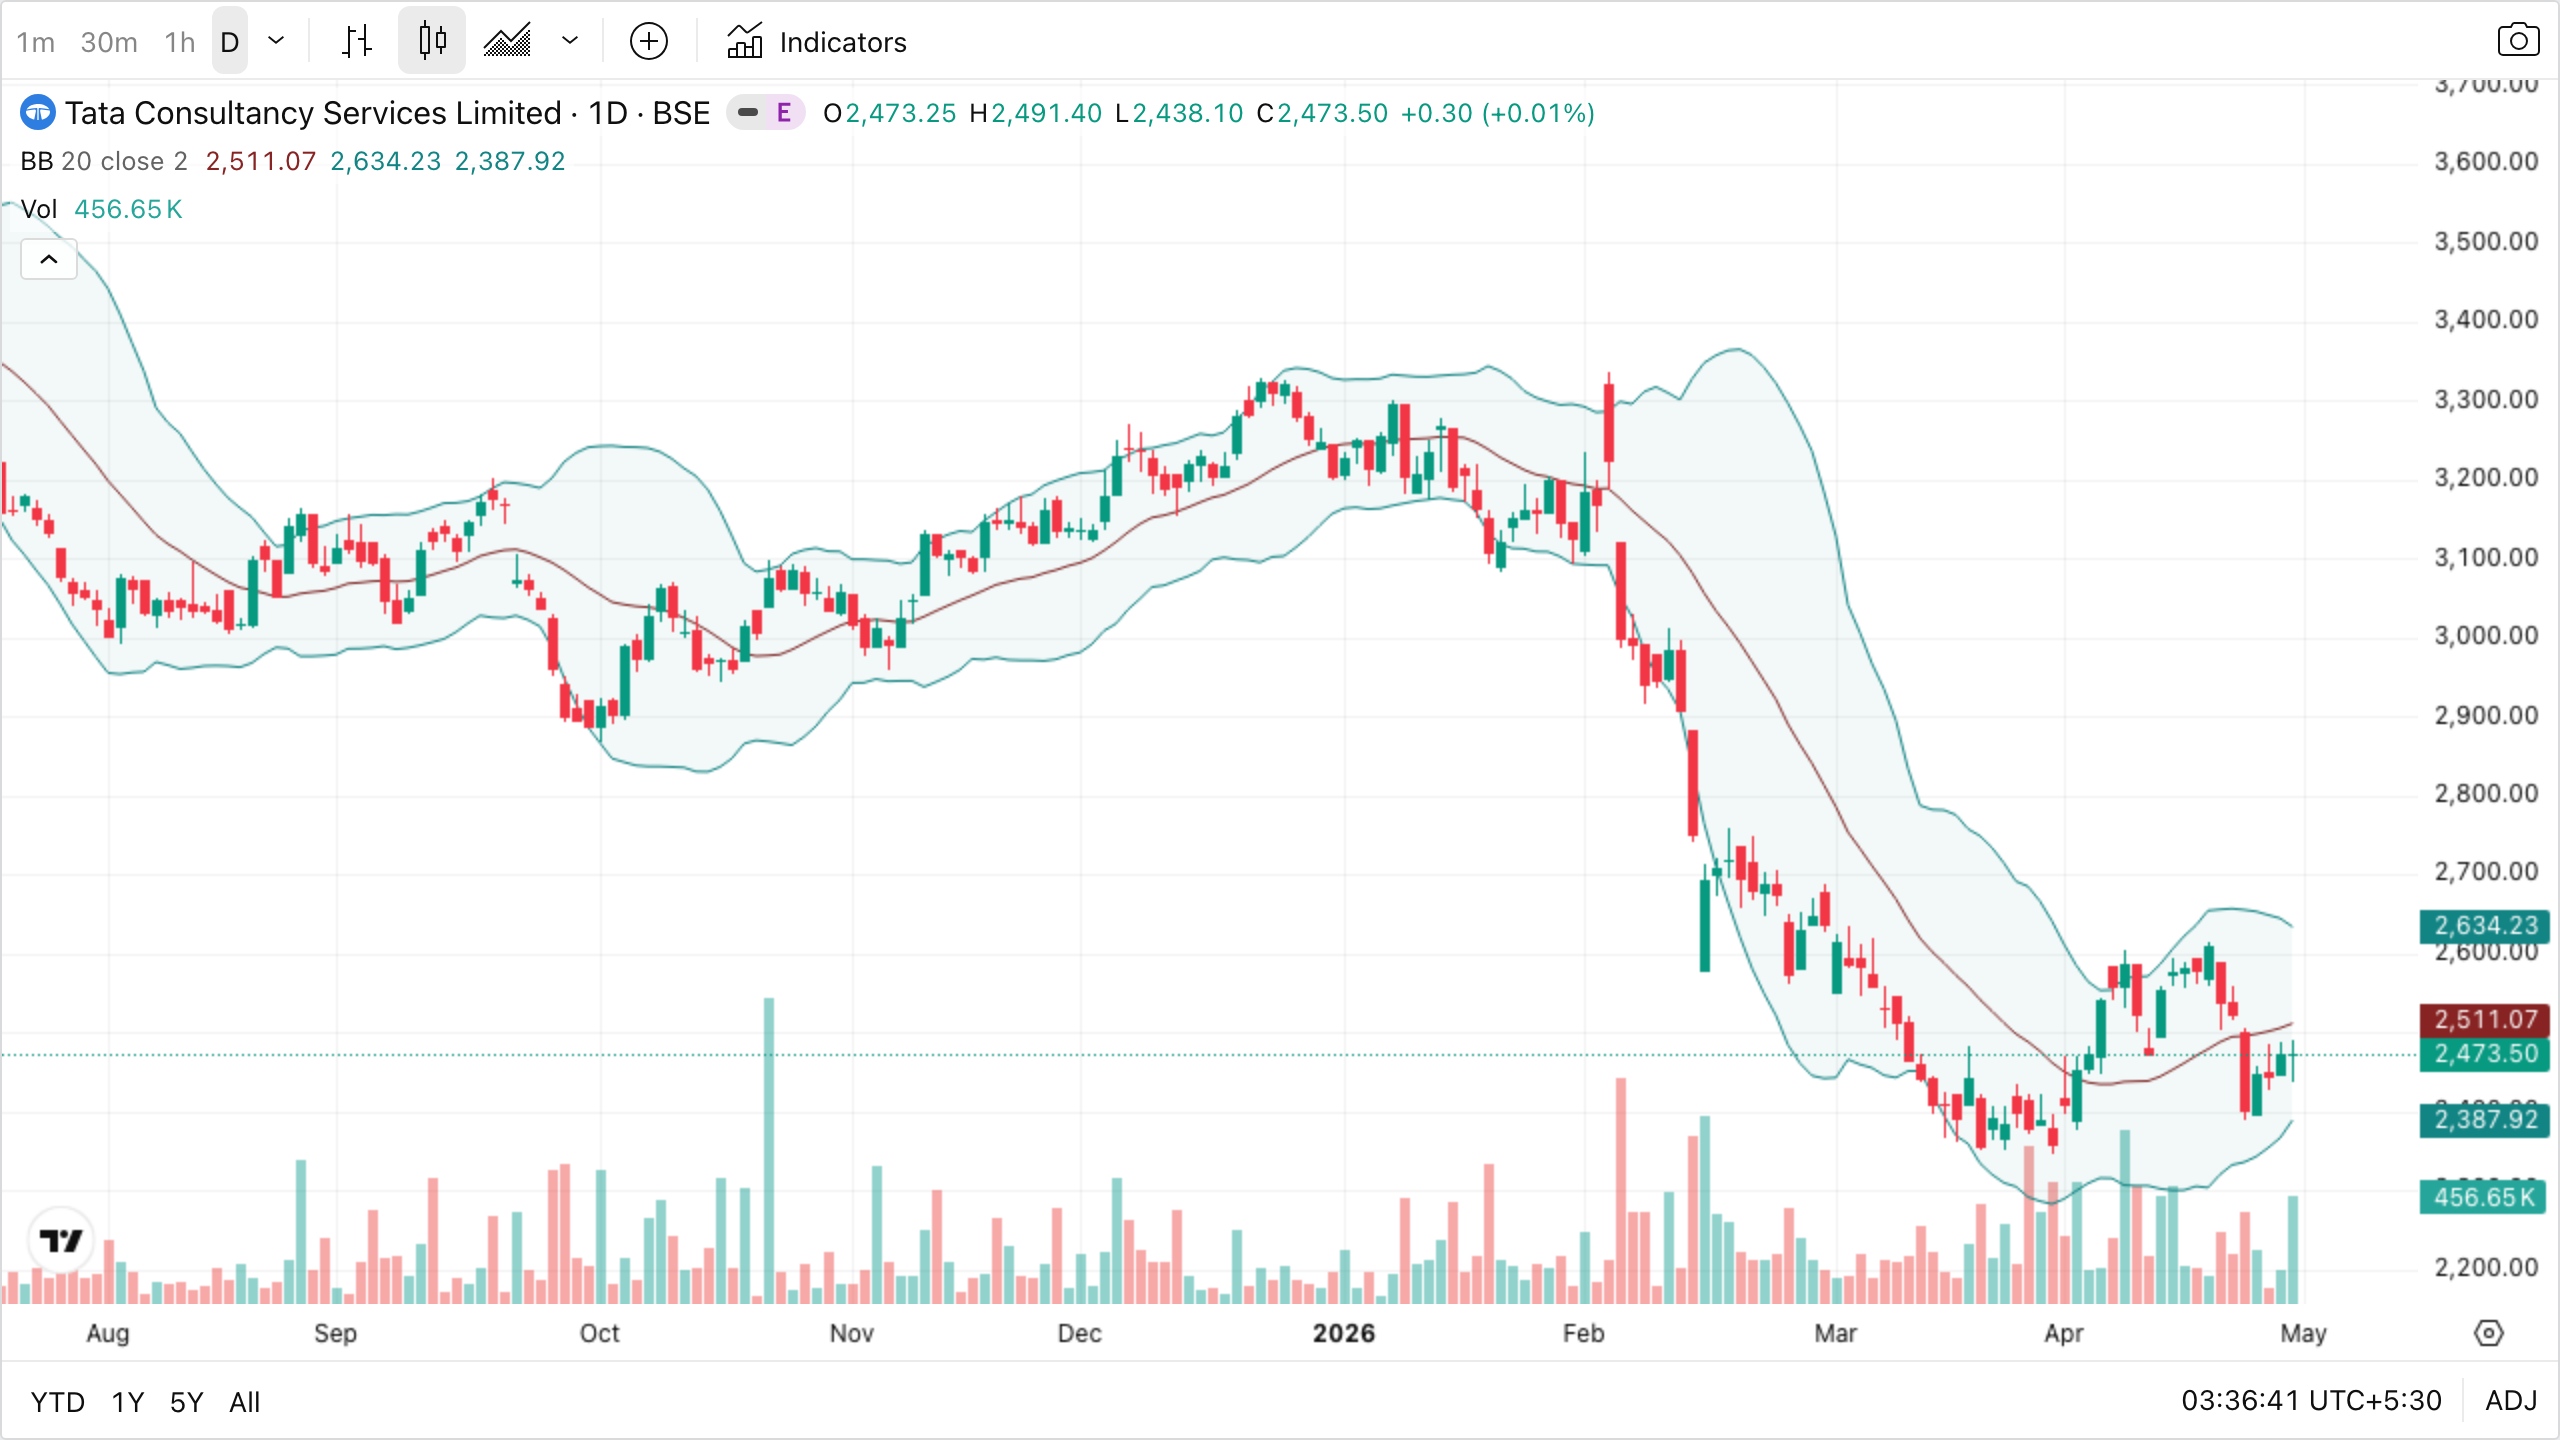The width and height of the screenshot is (2560, 1440).
Task: Click the change value +0.30 (+0.01%)
Action: pos(1498,113)
